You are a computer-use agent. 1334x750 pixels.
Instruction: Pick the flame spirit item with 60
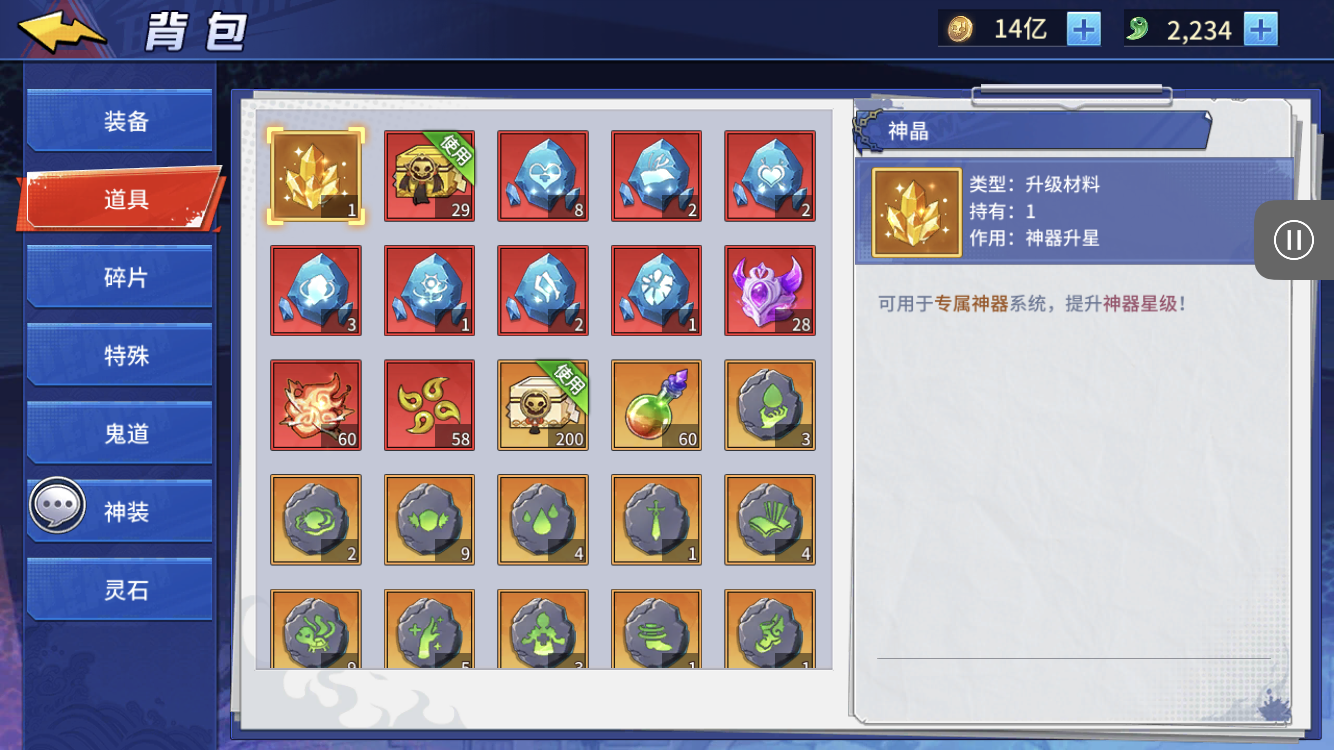tap(316, 405)
